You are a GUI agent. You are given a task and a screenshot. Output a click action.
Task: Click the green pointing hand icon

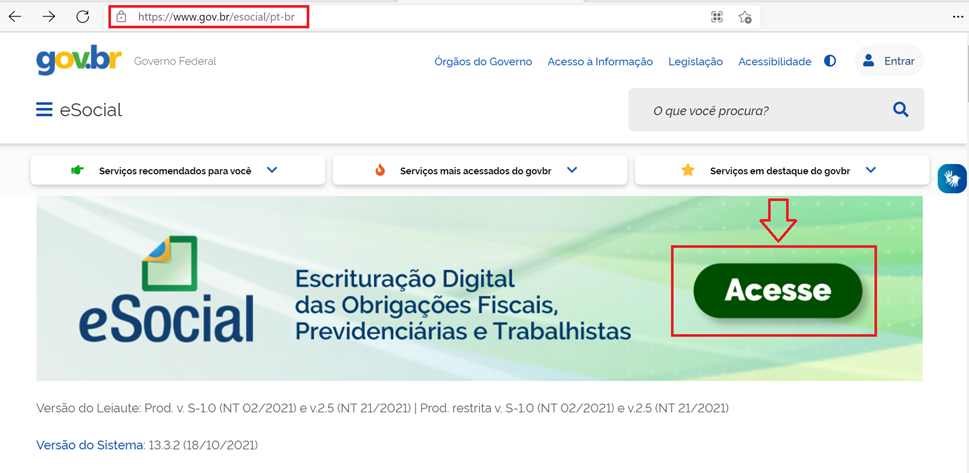tap(77, 170)
